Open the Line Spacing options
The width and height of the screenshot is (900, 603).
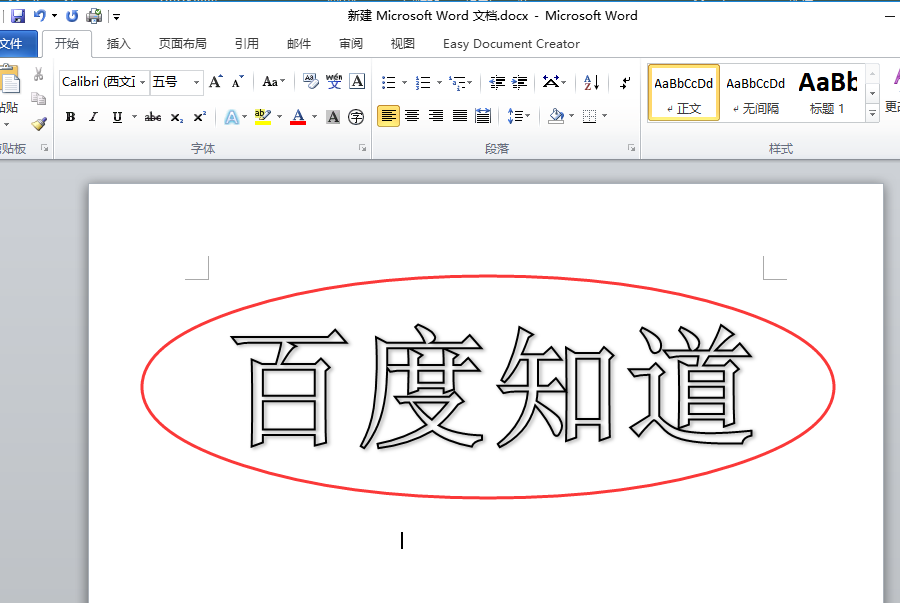518,116
